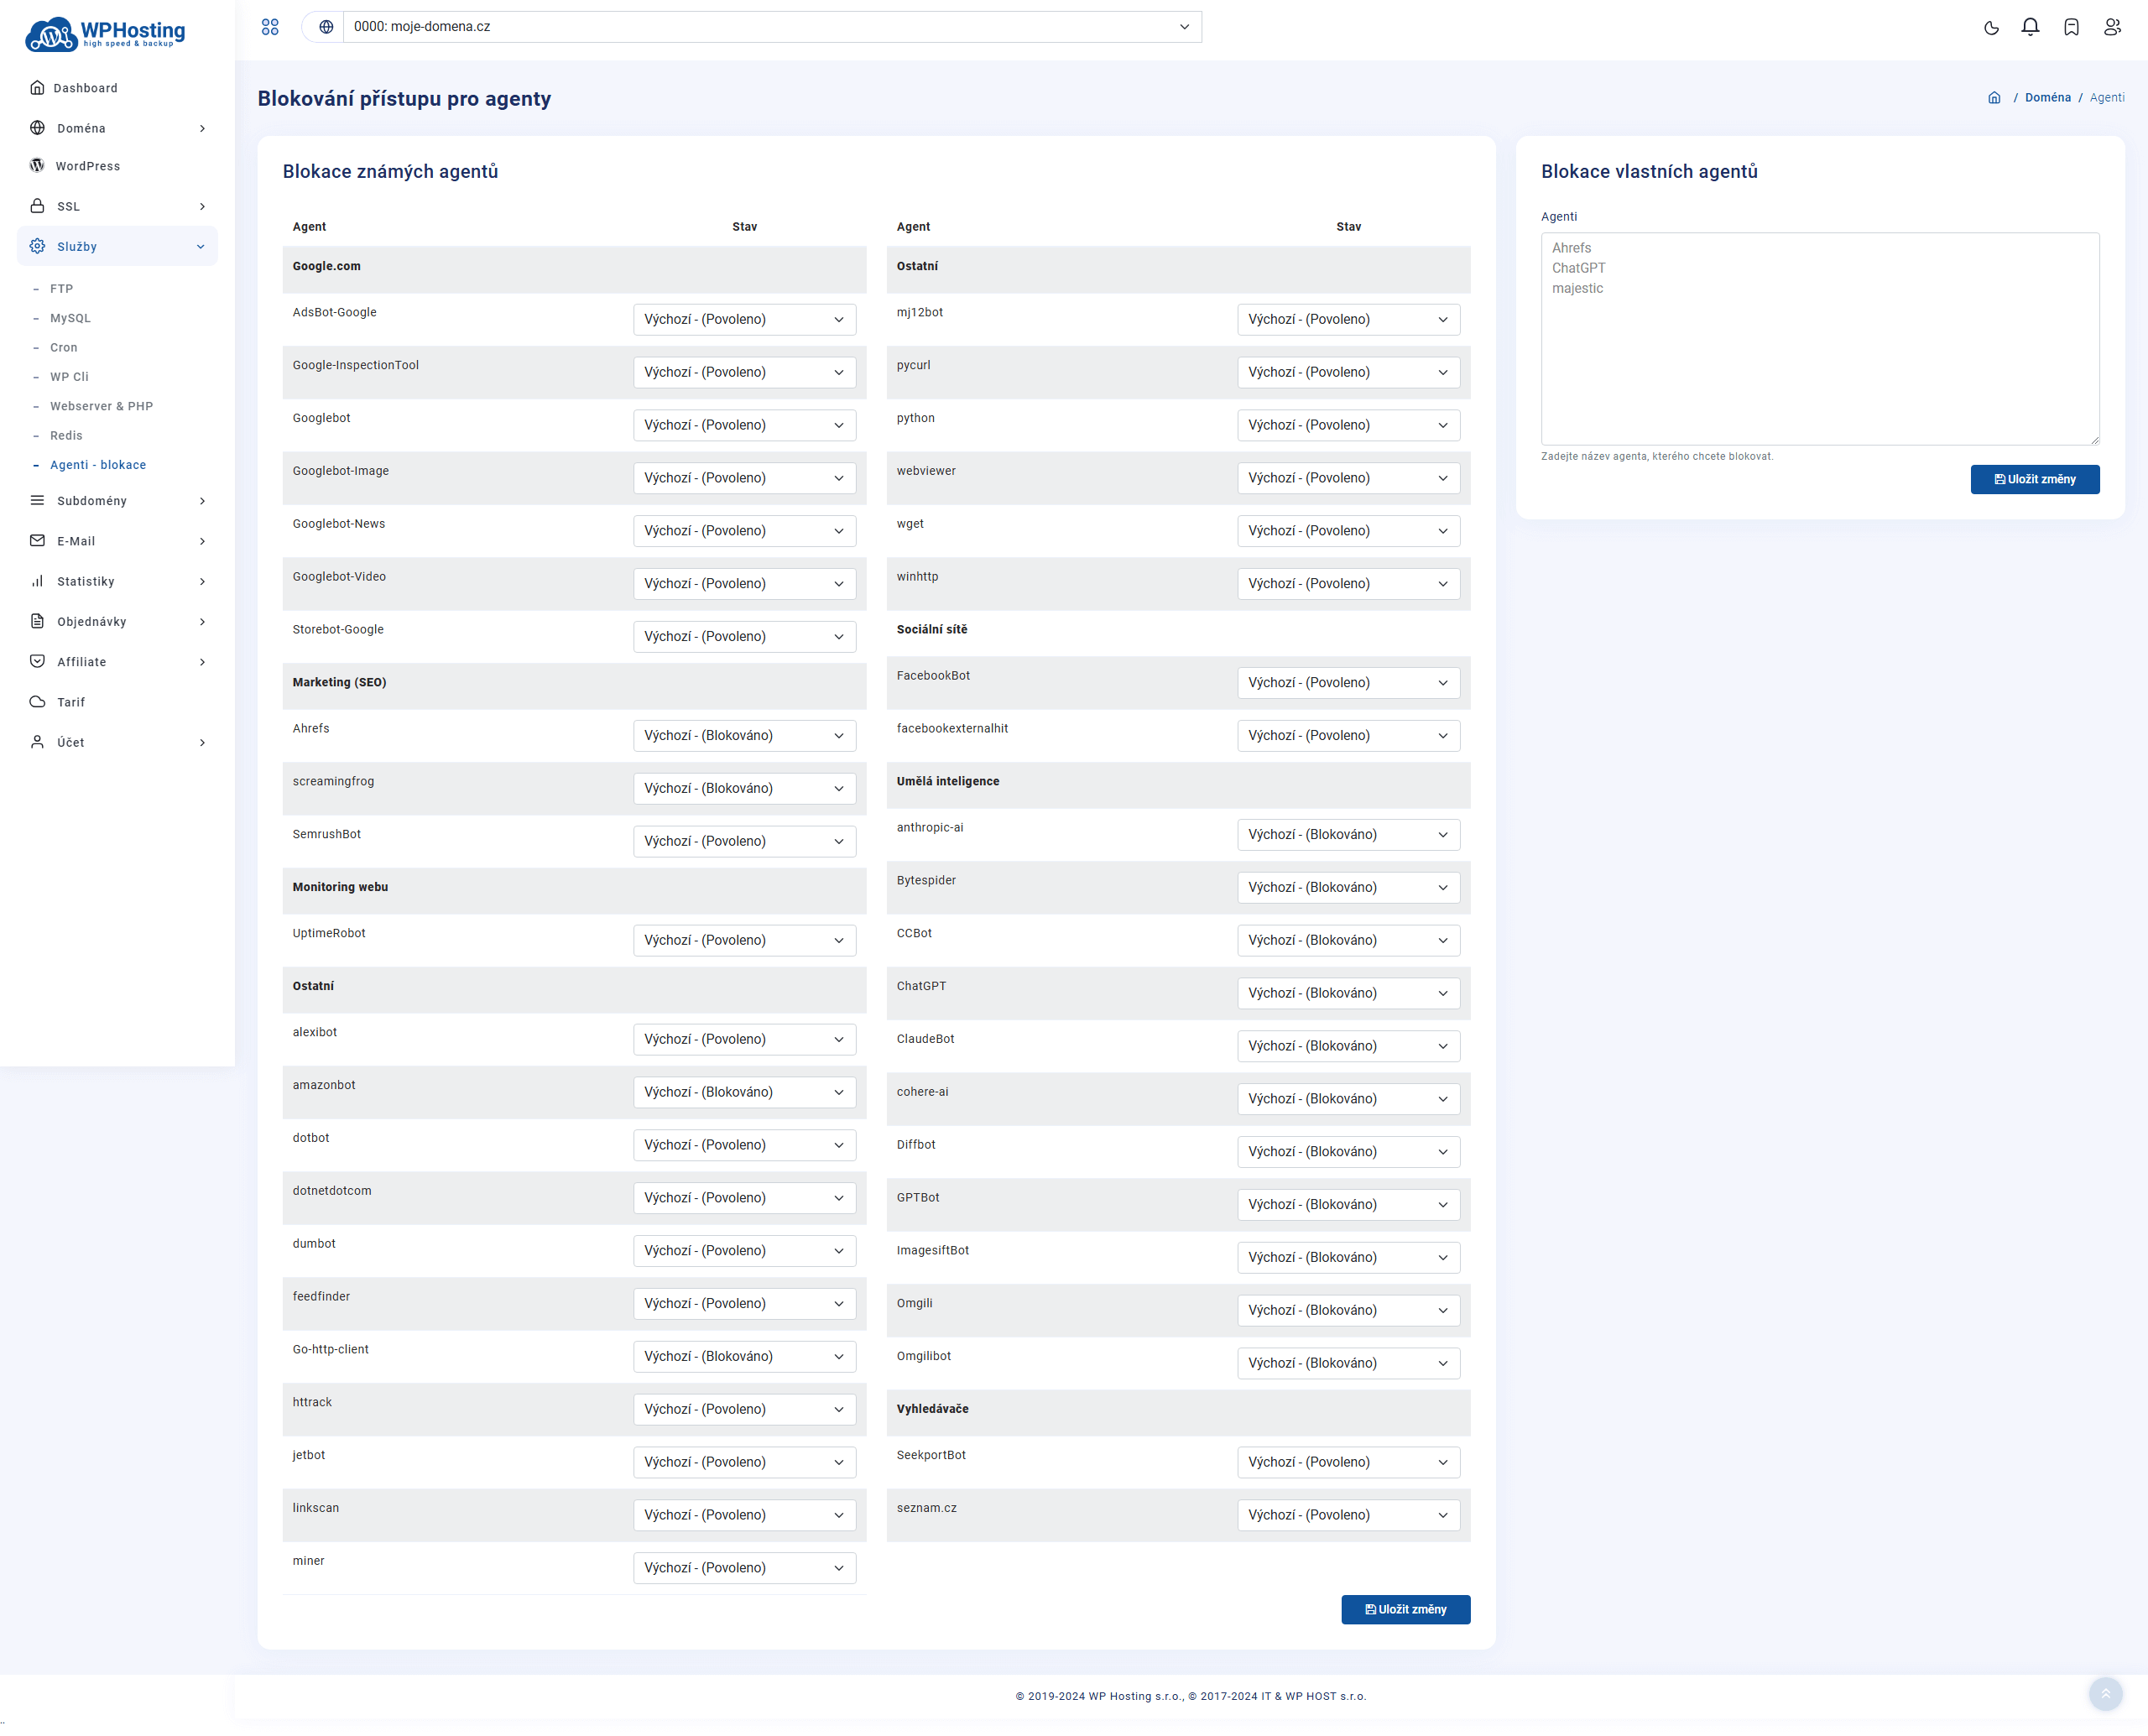Open notifications bell icon
2148x1736 pixels.
tap(2030, 27)
